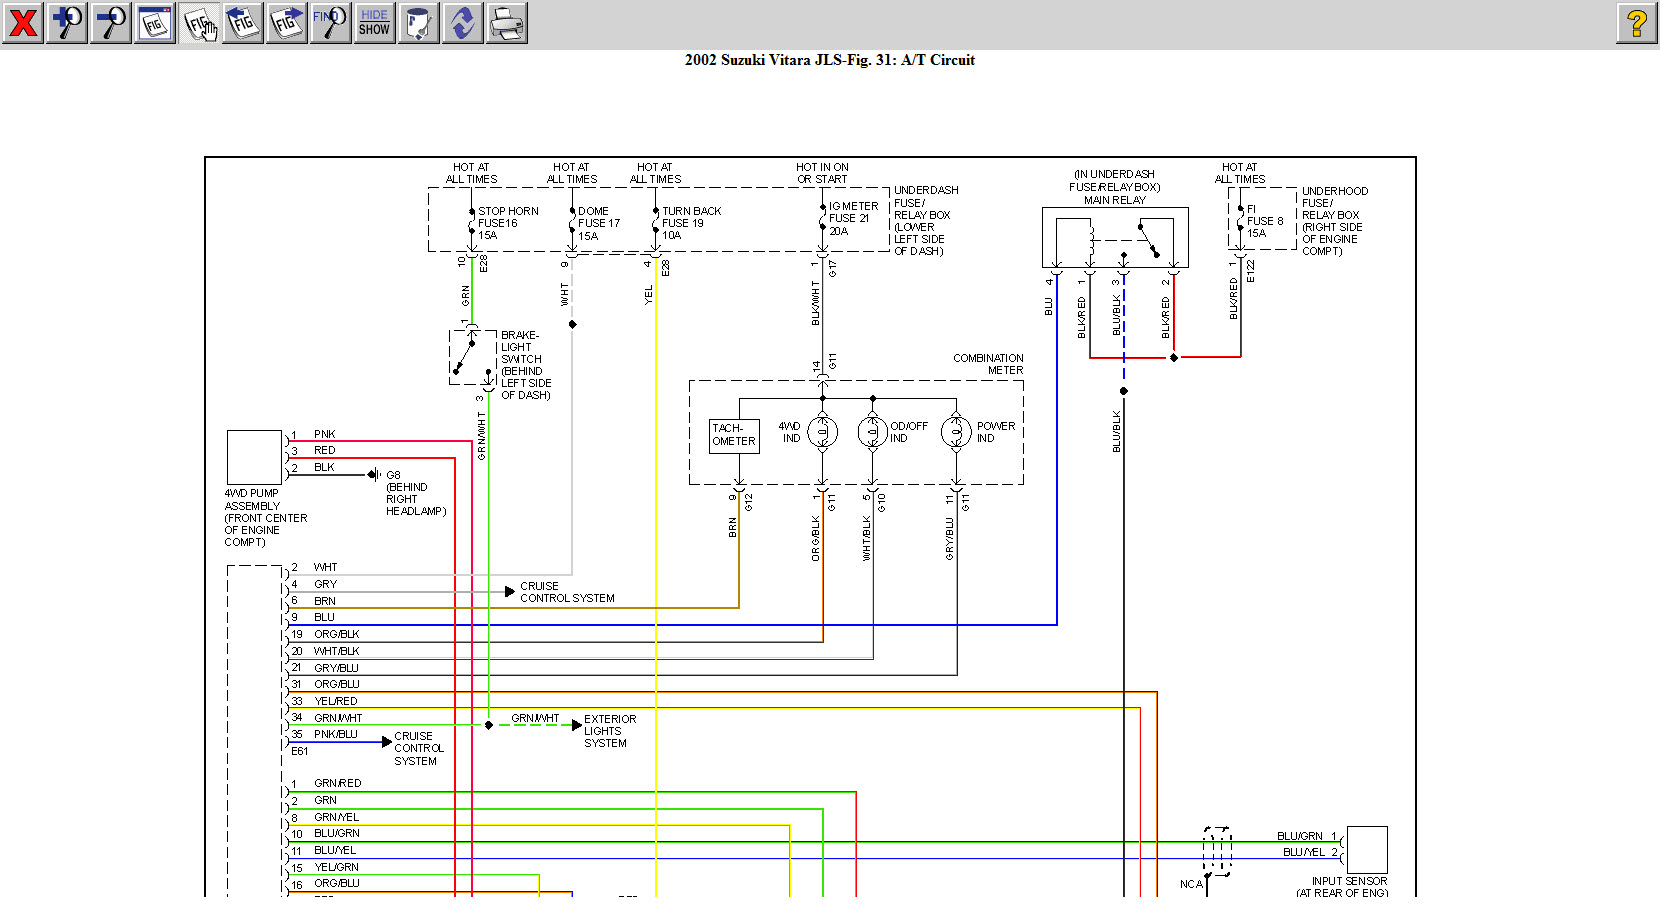Click the blue refresh arrows icon
The width and height of the screenshot is (1660, 916).
[x=462, y=22]
